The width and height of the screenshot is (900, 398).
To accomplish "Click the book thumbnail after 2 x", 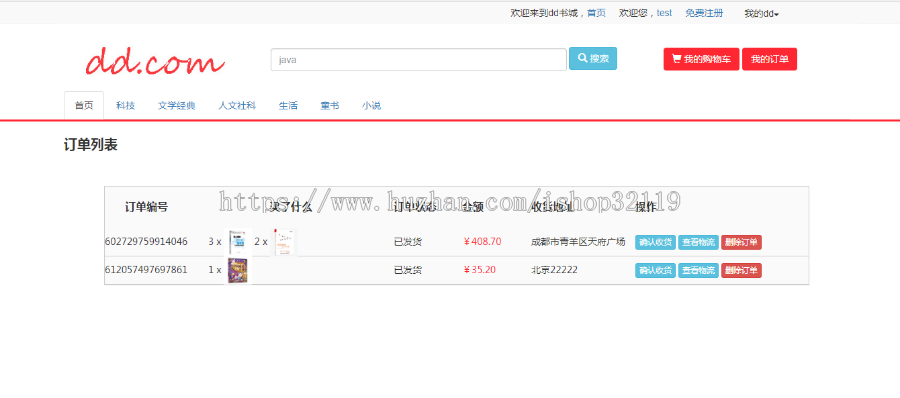I will point(284,242).
